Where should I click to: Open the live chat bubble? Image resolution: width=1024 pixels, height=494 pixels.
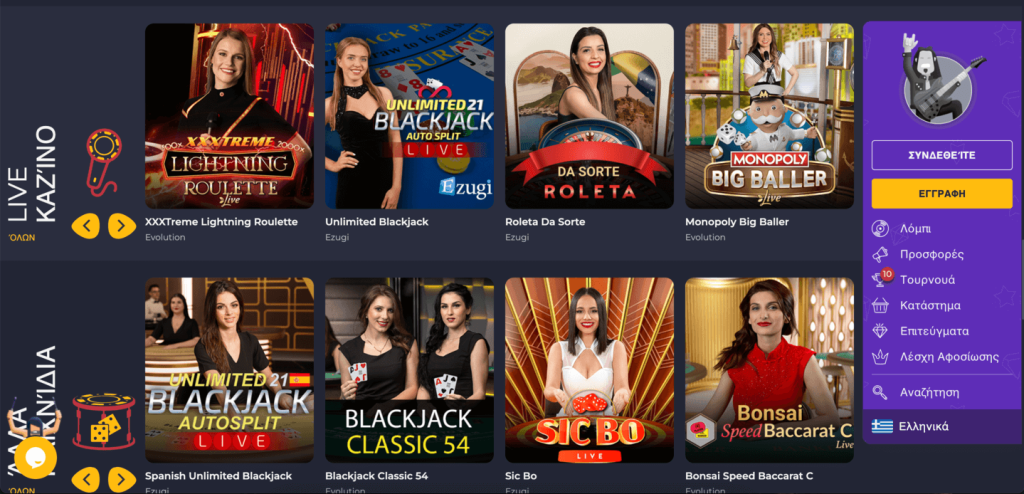click(35, 457)
